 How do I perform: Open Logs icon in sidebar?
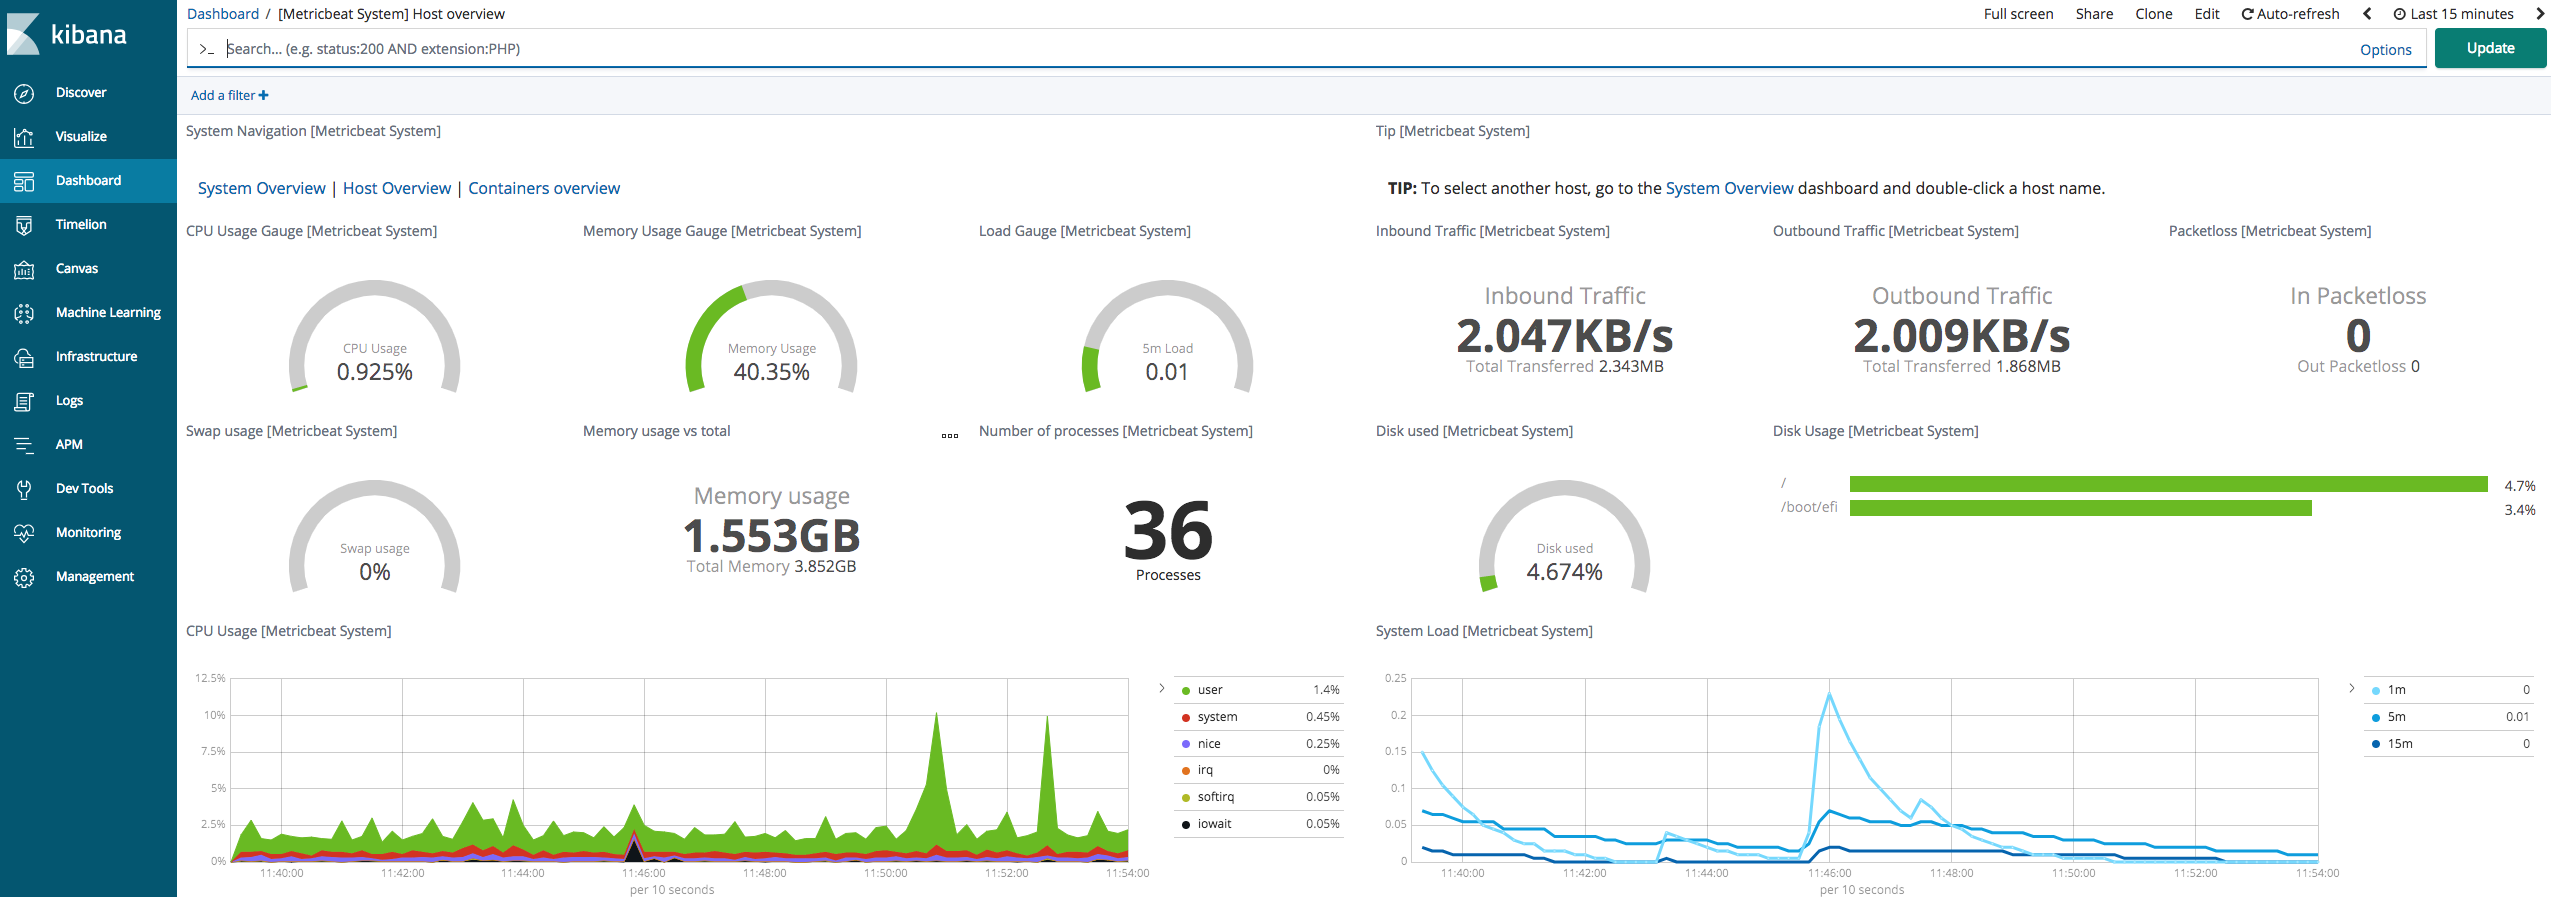pyautogui.click(x=24, y=401)
